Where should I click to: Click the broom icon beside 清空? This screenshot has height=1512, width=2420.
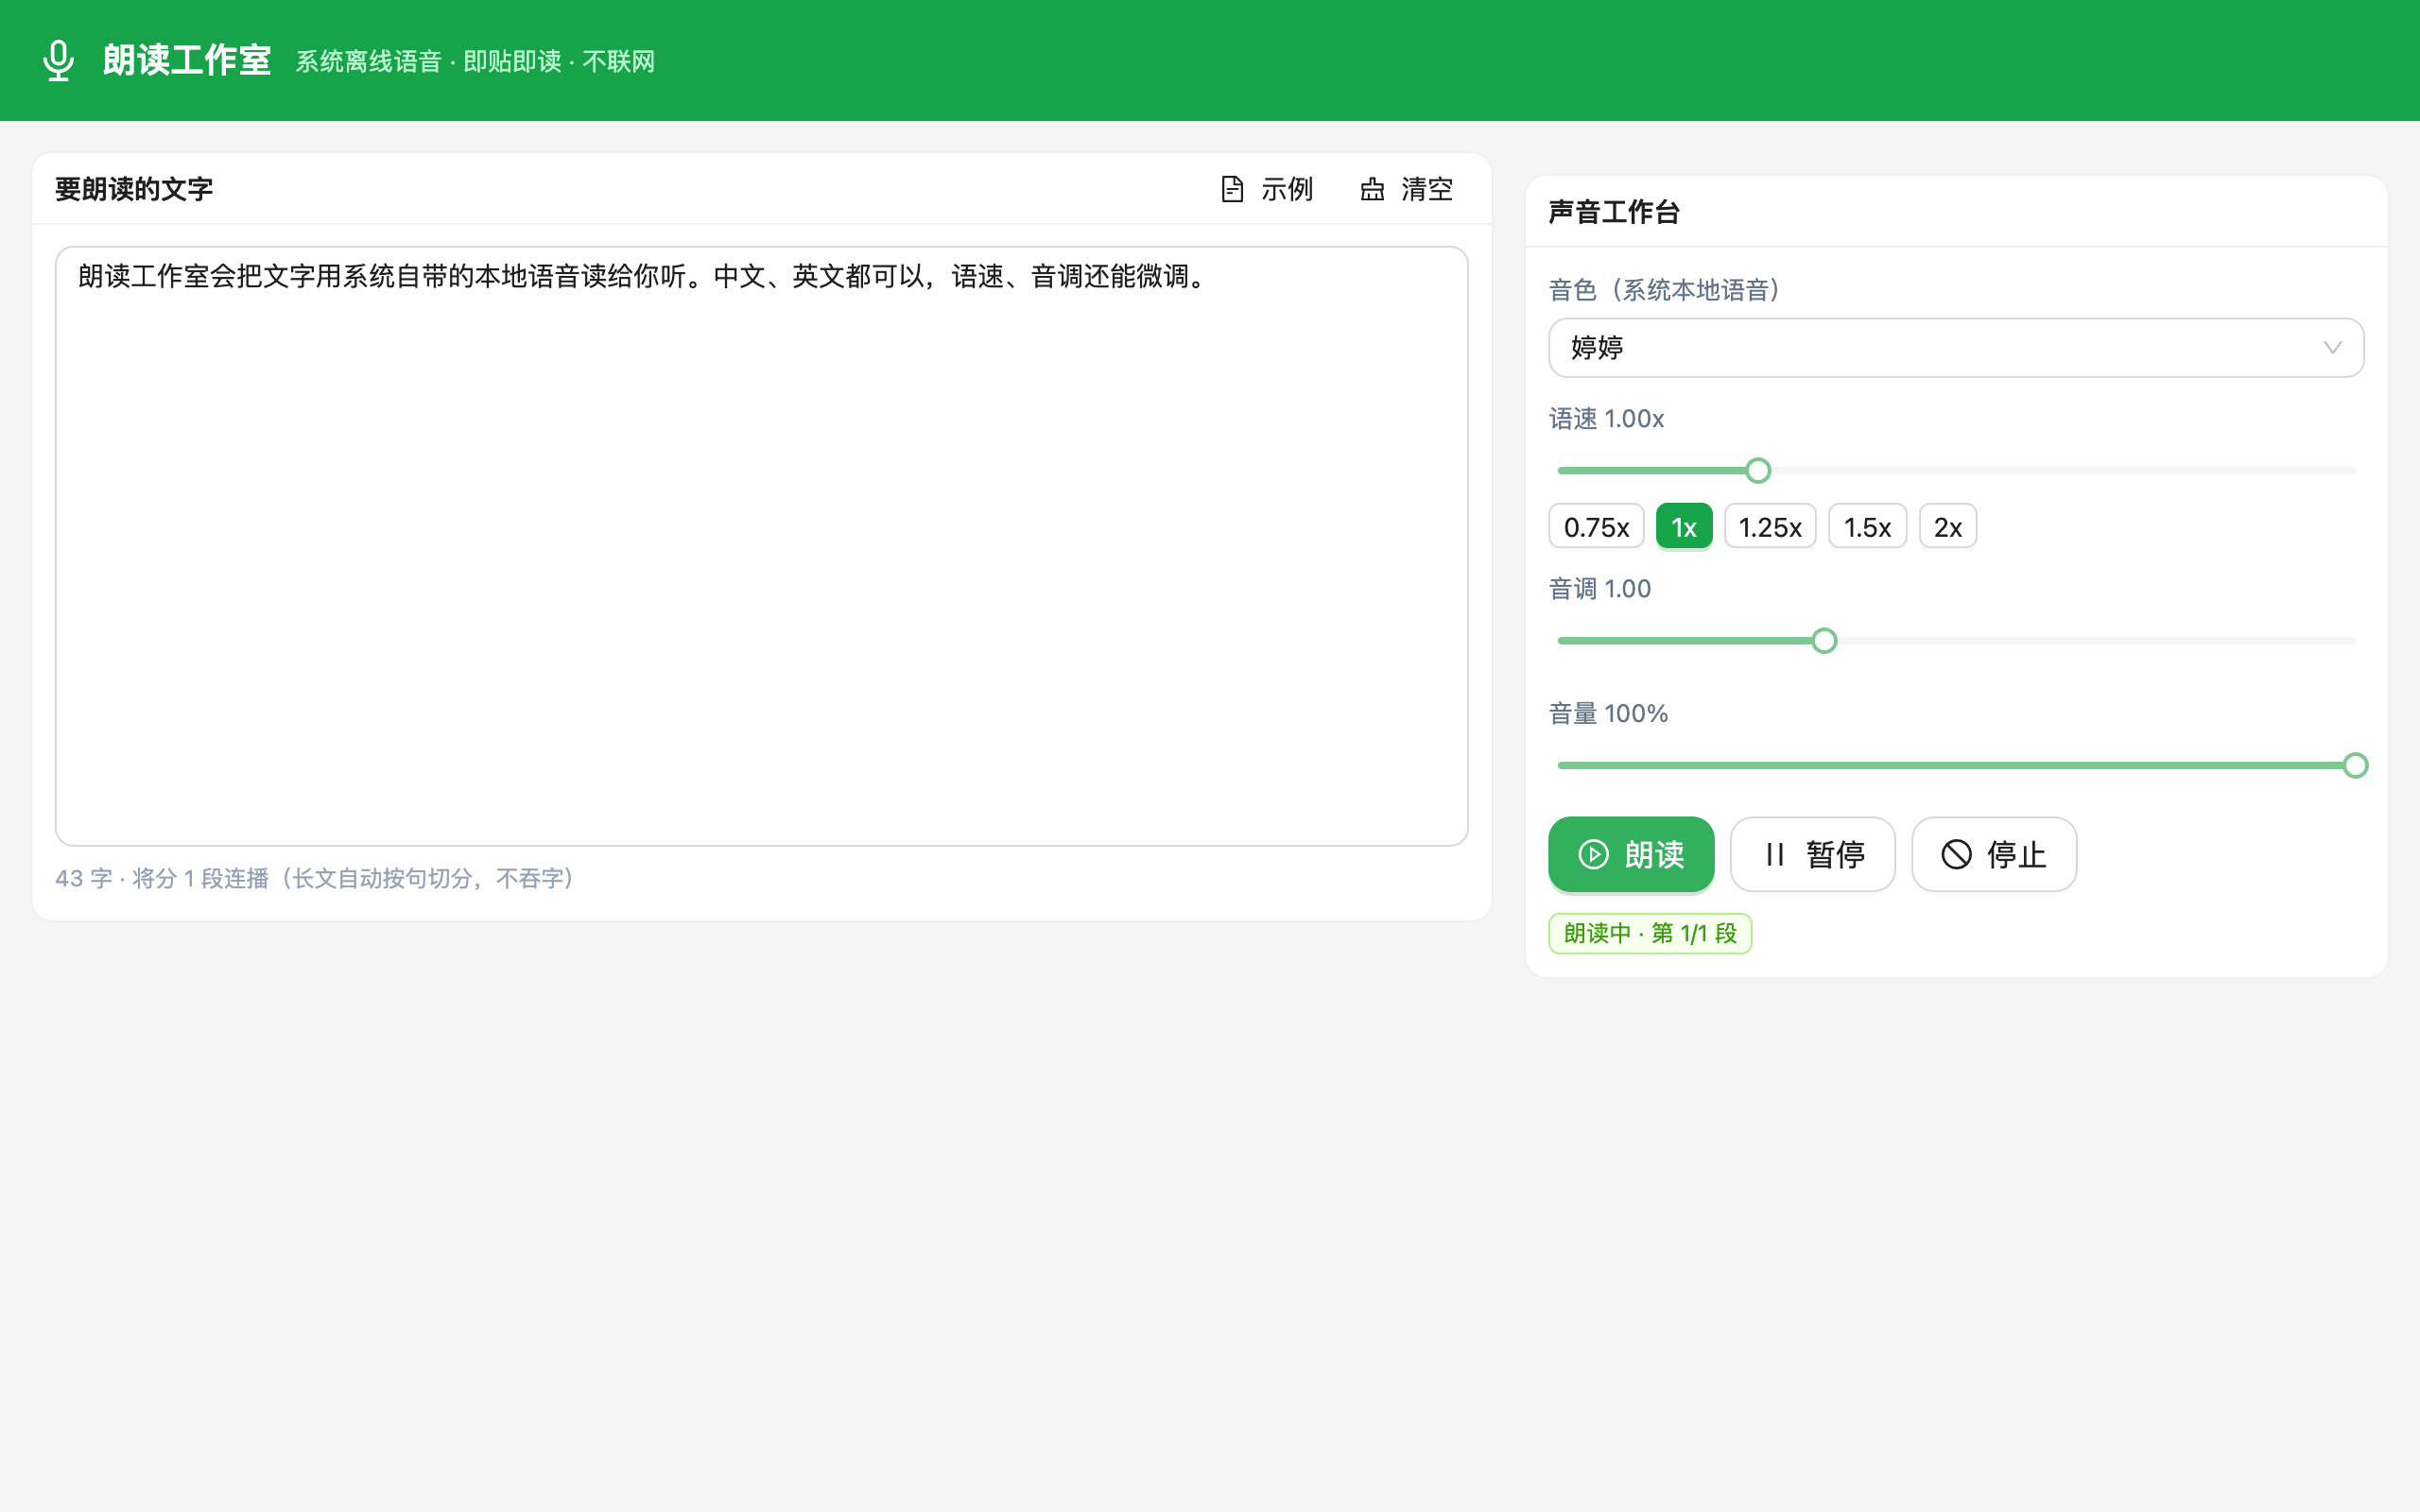coord(1372,189)
